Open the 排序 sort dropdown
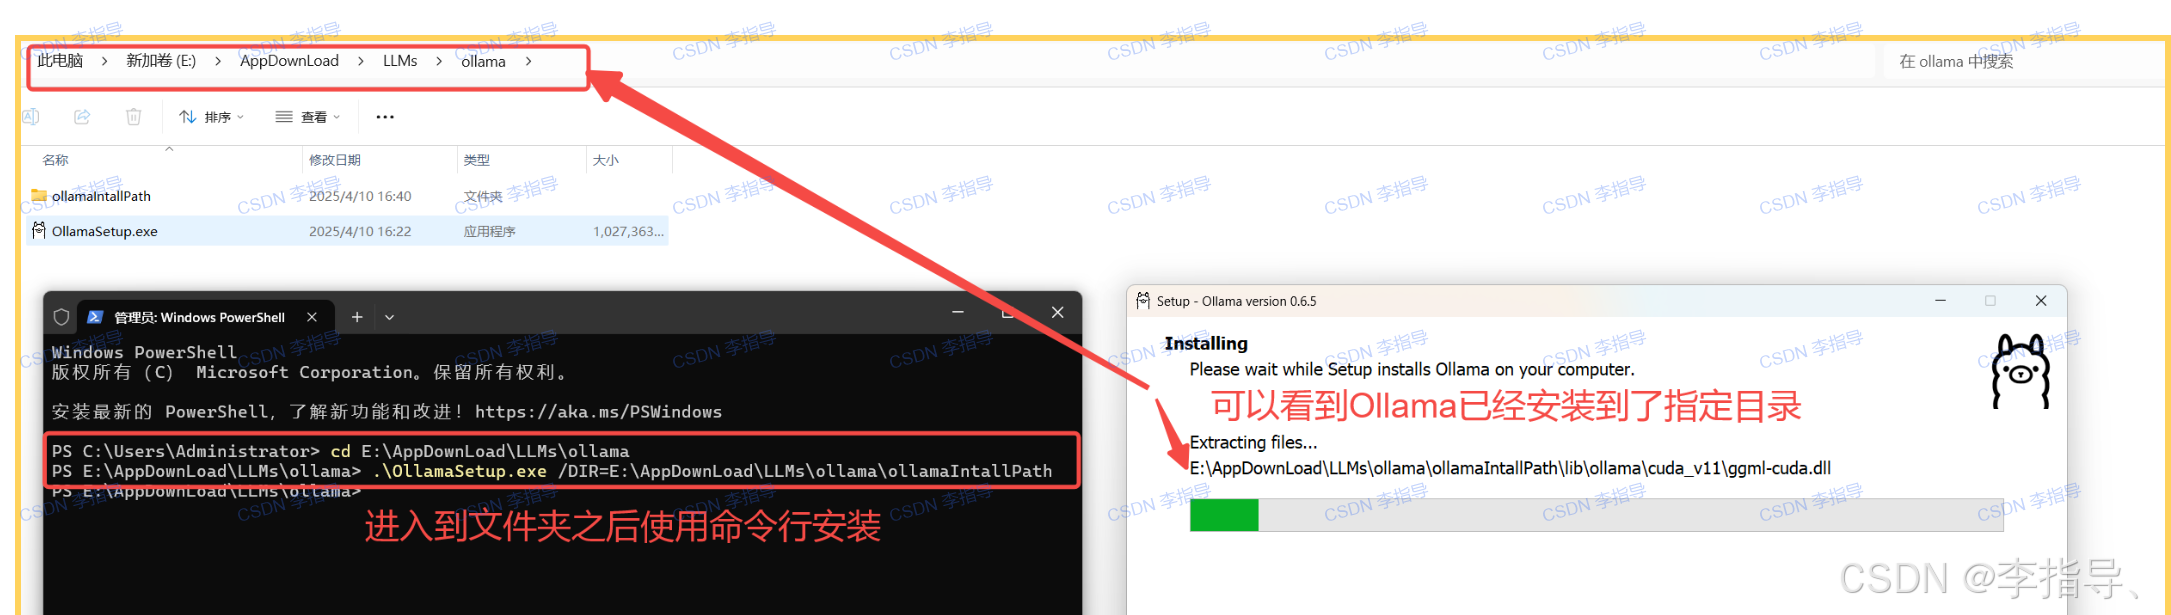 pyautogui.click(x=212, y=117)
